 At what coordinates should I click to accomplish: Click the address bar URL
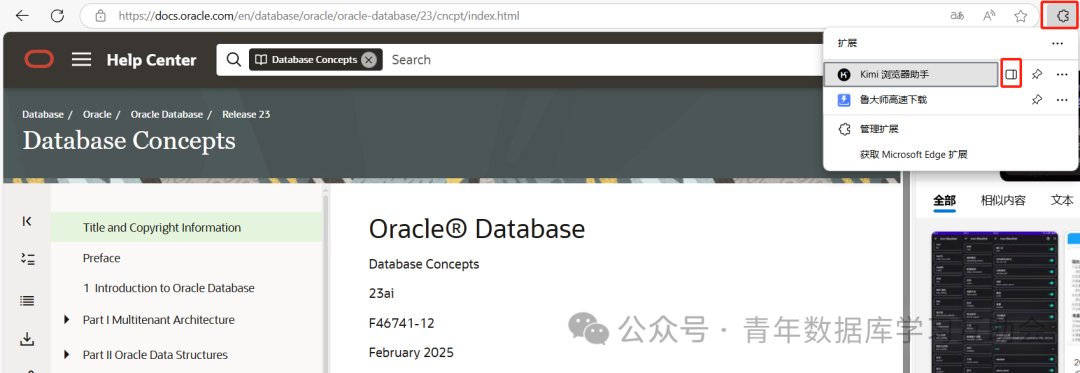click(x=319, y=15)
